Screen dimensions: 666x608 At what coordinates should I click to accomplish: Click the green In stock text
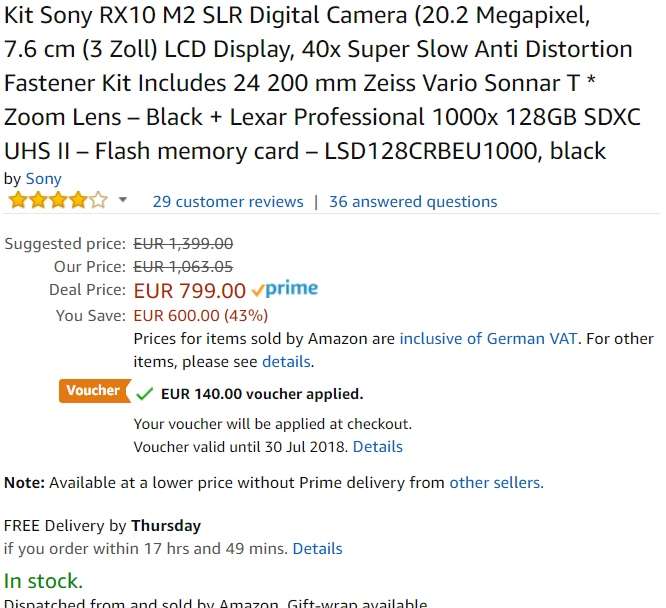pos(44,581)
